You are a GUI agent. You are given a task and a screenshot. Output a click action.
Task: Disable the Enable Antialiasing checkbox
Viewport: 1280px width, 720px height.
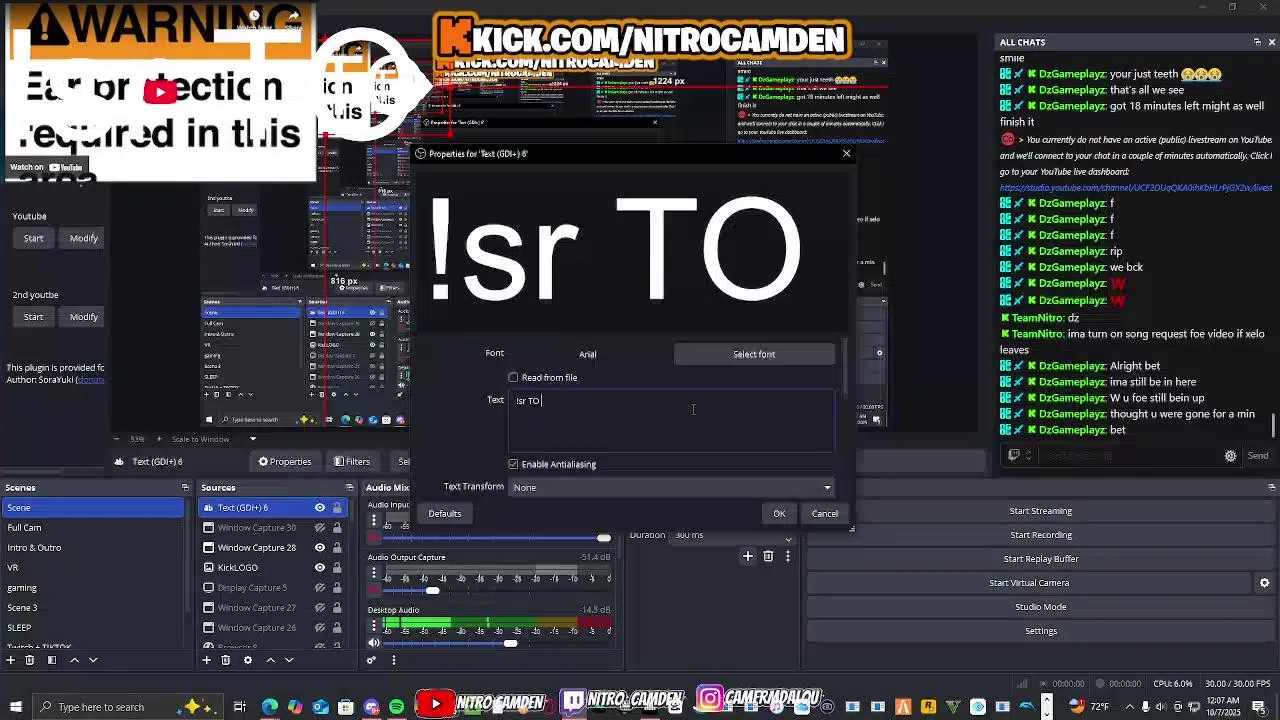click(x=514, y=464)
